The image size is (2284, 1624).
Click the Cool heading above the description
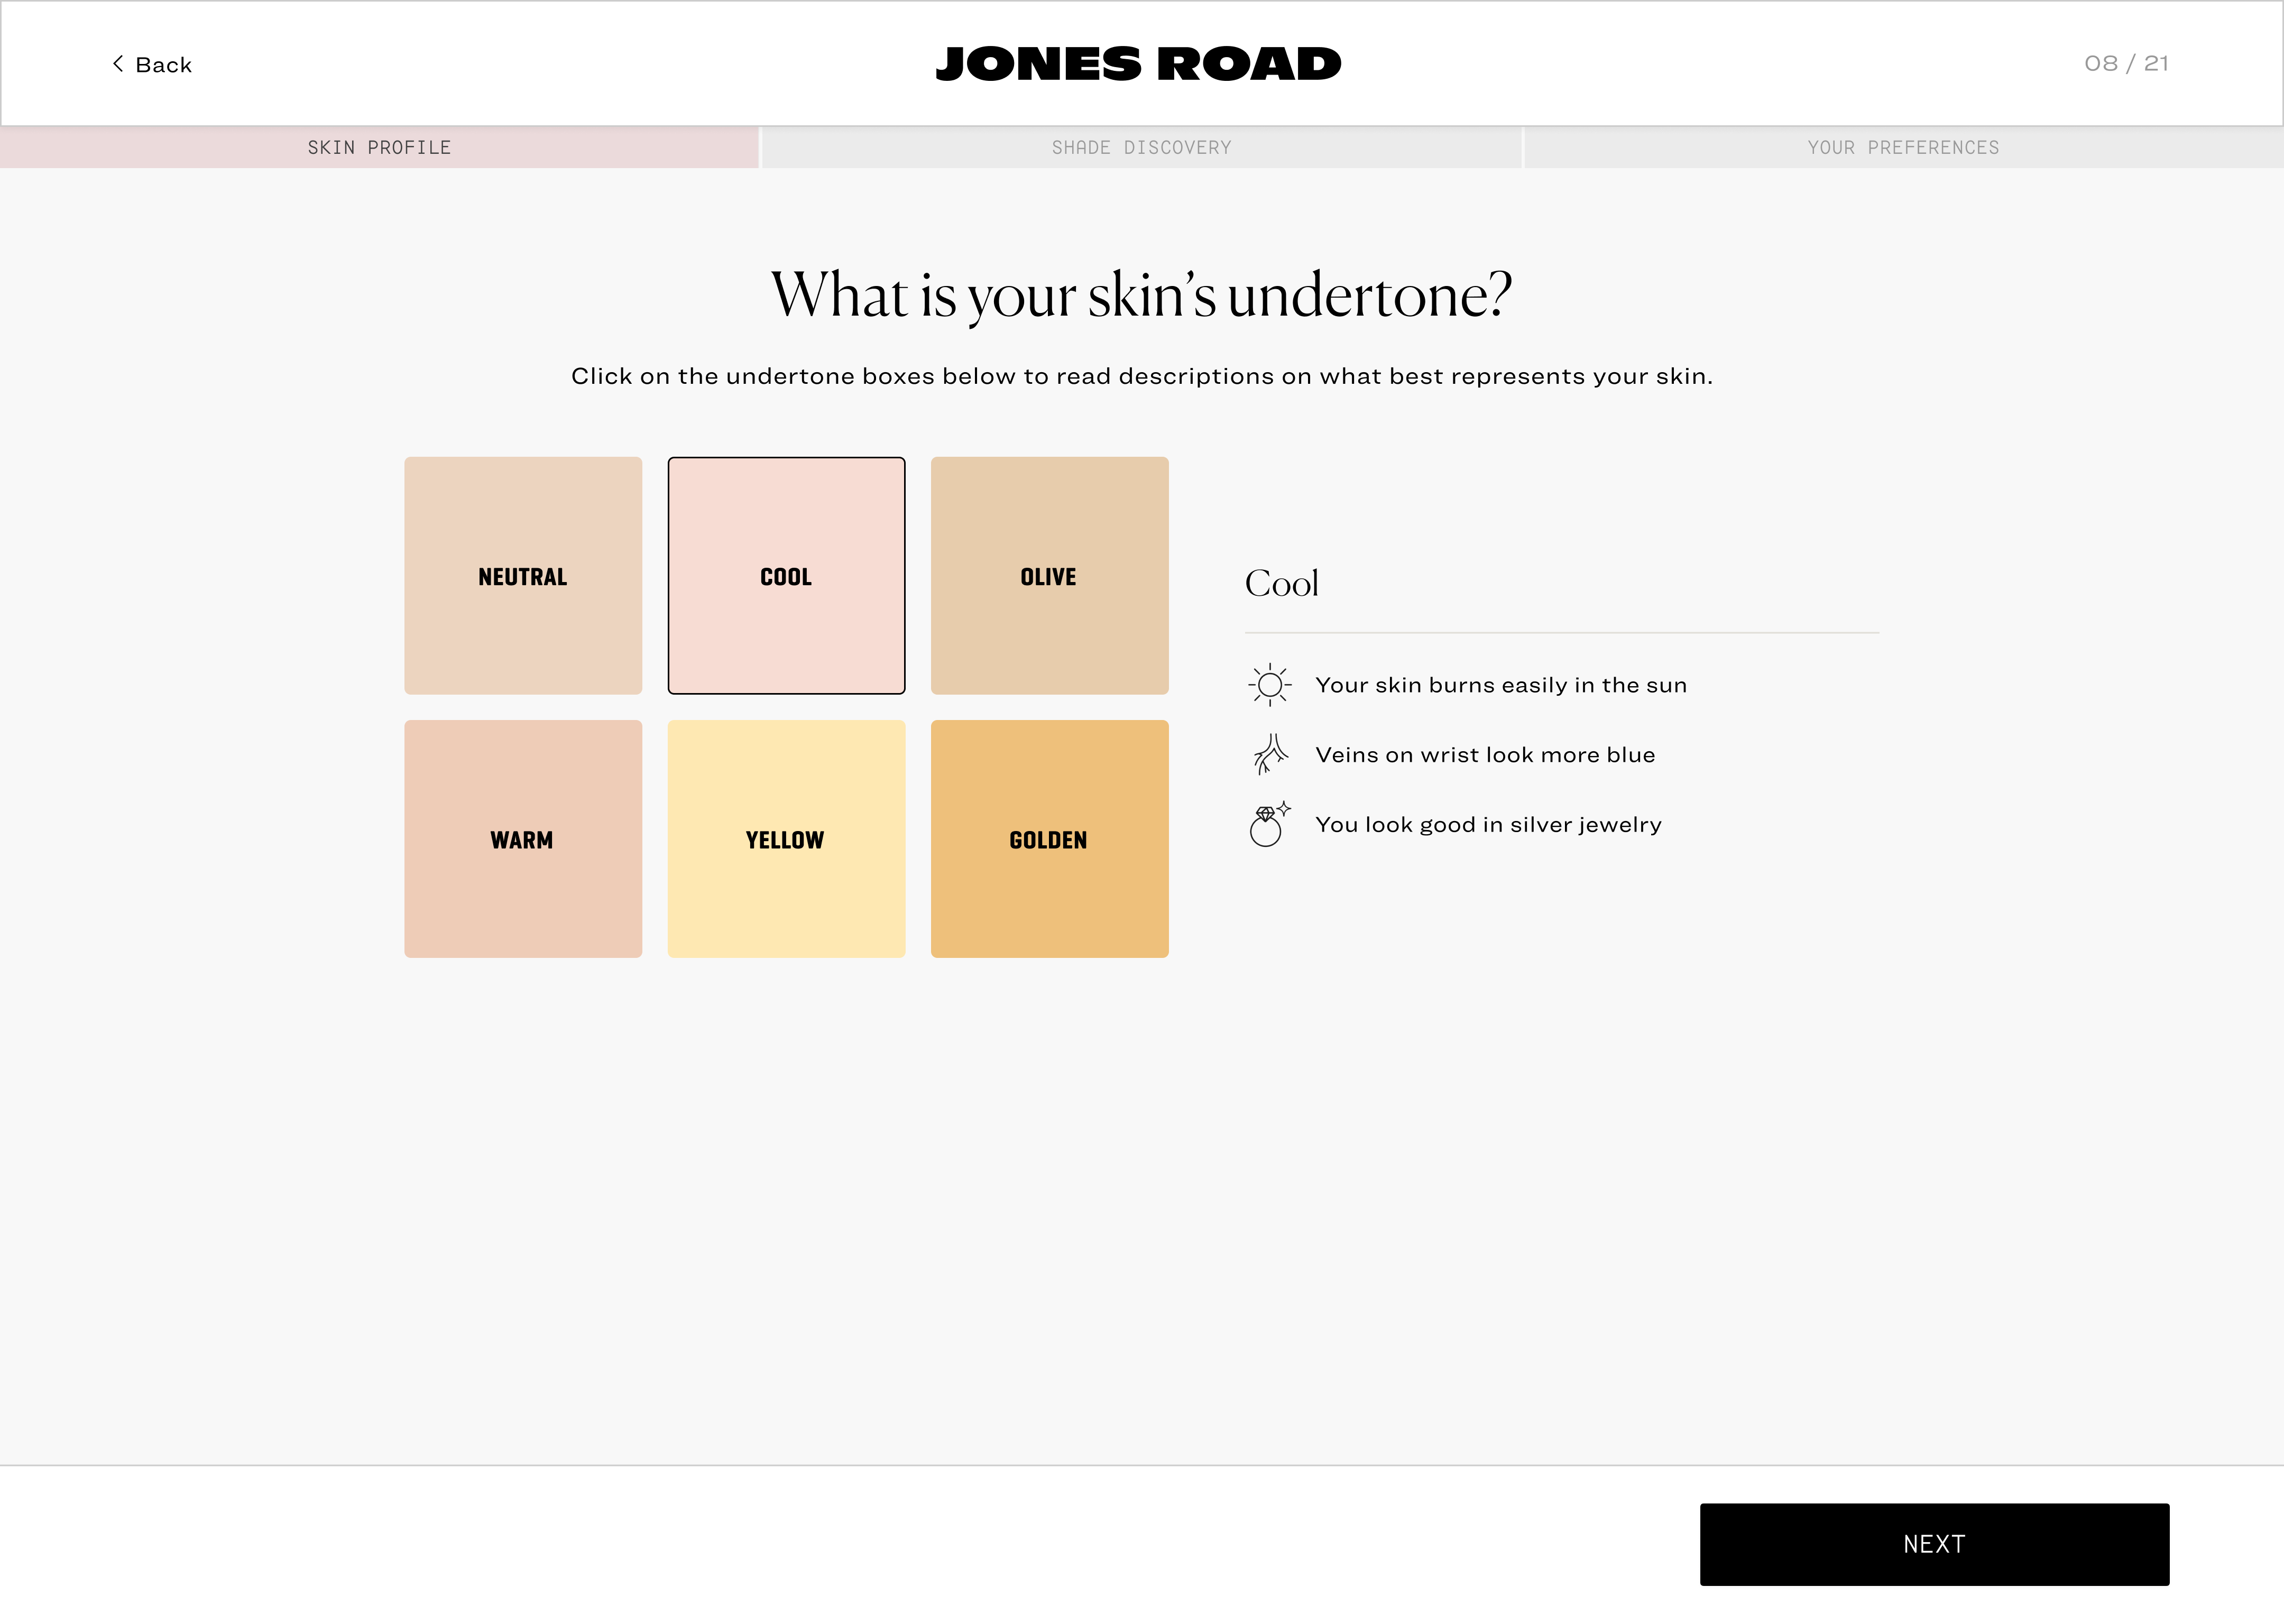point(1281,582)
